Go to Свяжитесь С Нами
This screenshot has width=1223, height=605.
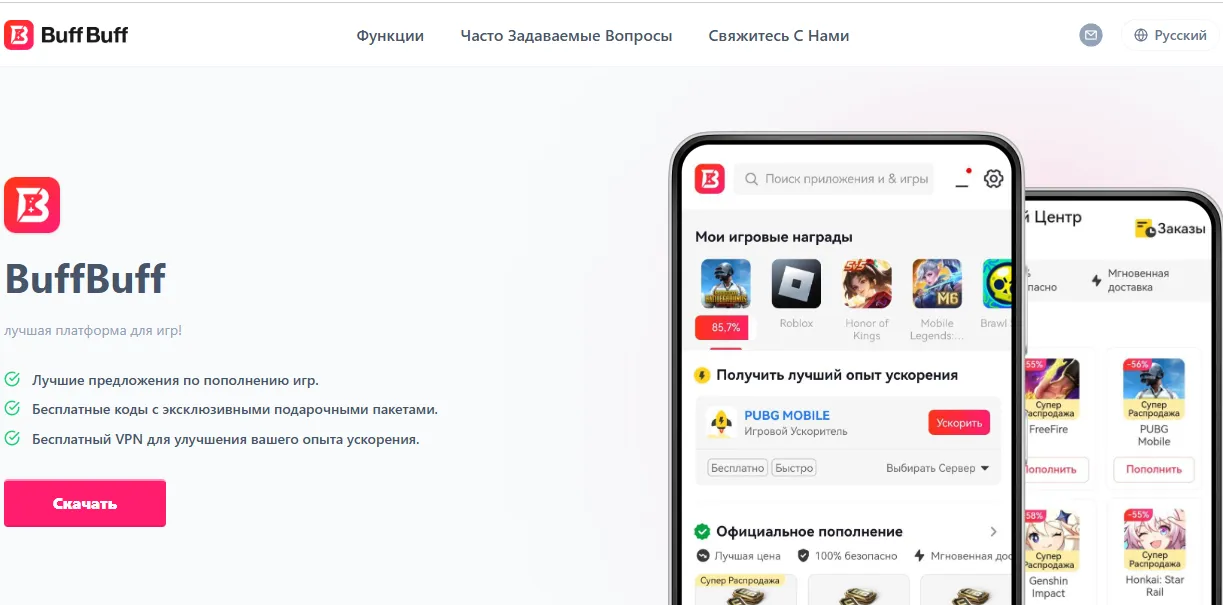tap(779, 36)
